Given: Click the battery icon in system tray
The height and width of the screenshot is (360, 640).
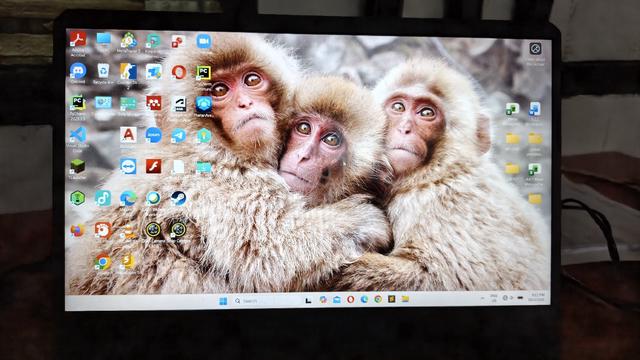Looking at the screenshot, I should (520, 298).
